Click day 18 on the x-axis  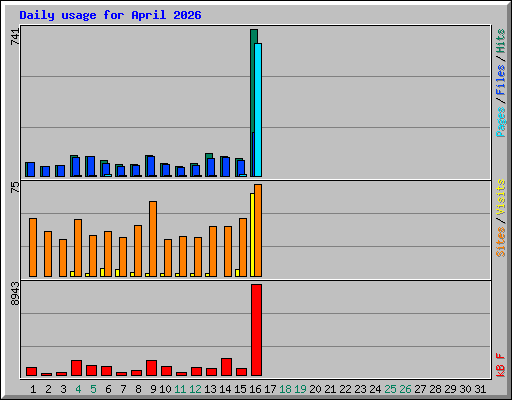tap(285, 389)
